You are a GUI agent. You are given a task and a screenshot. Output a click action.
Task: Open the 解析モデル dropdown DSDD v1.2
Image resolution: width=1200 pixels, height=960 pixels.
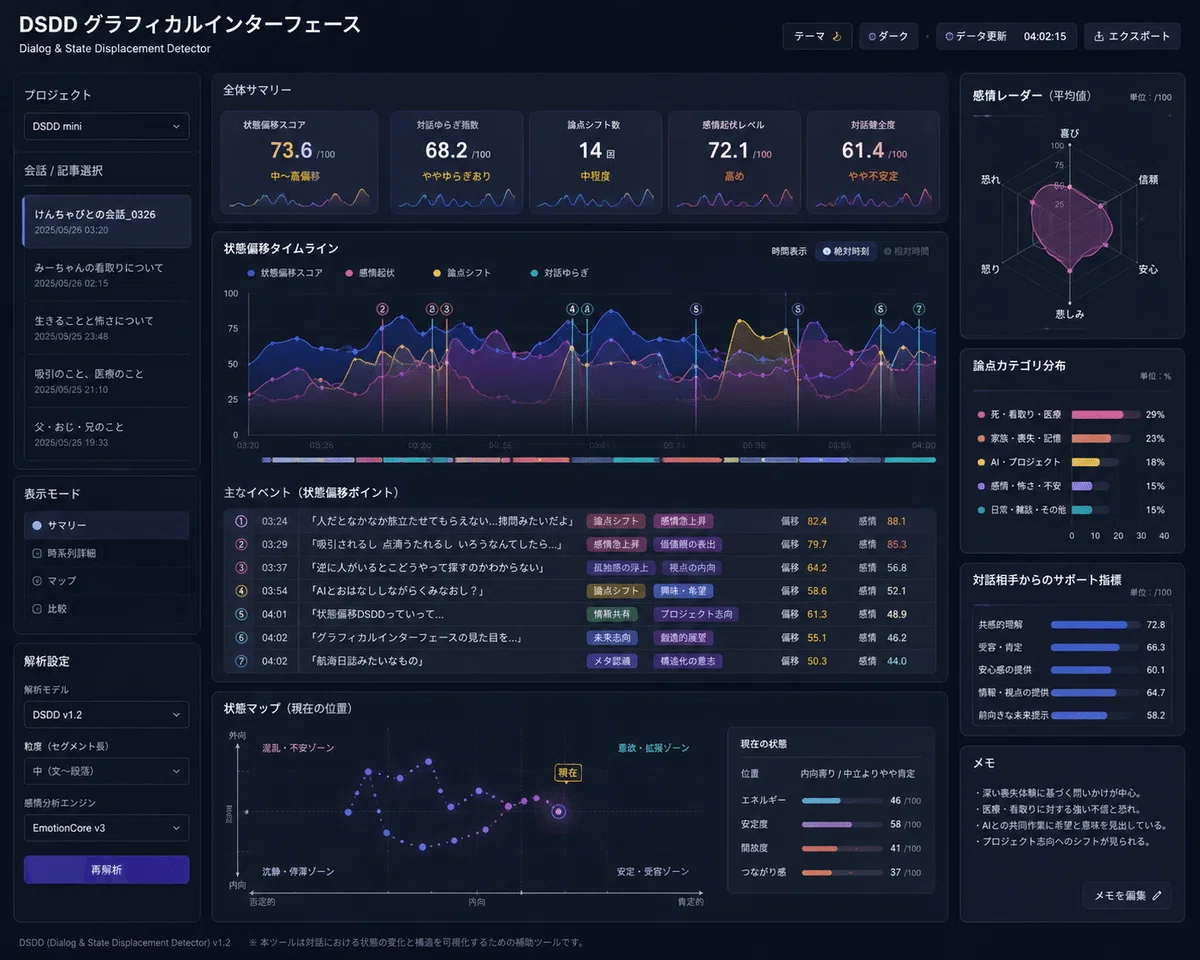pyautogui.click(x=106, y=714)
